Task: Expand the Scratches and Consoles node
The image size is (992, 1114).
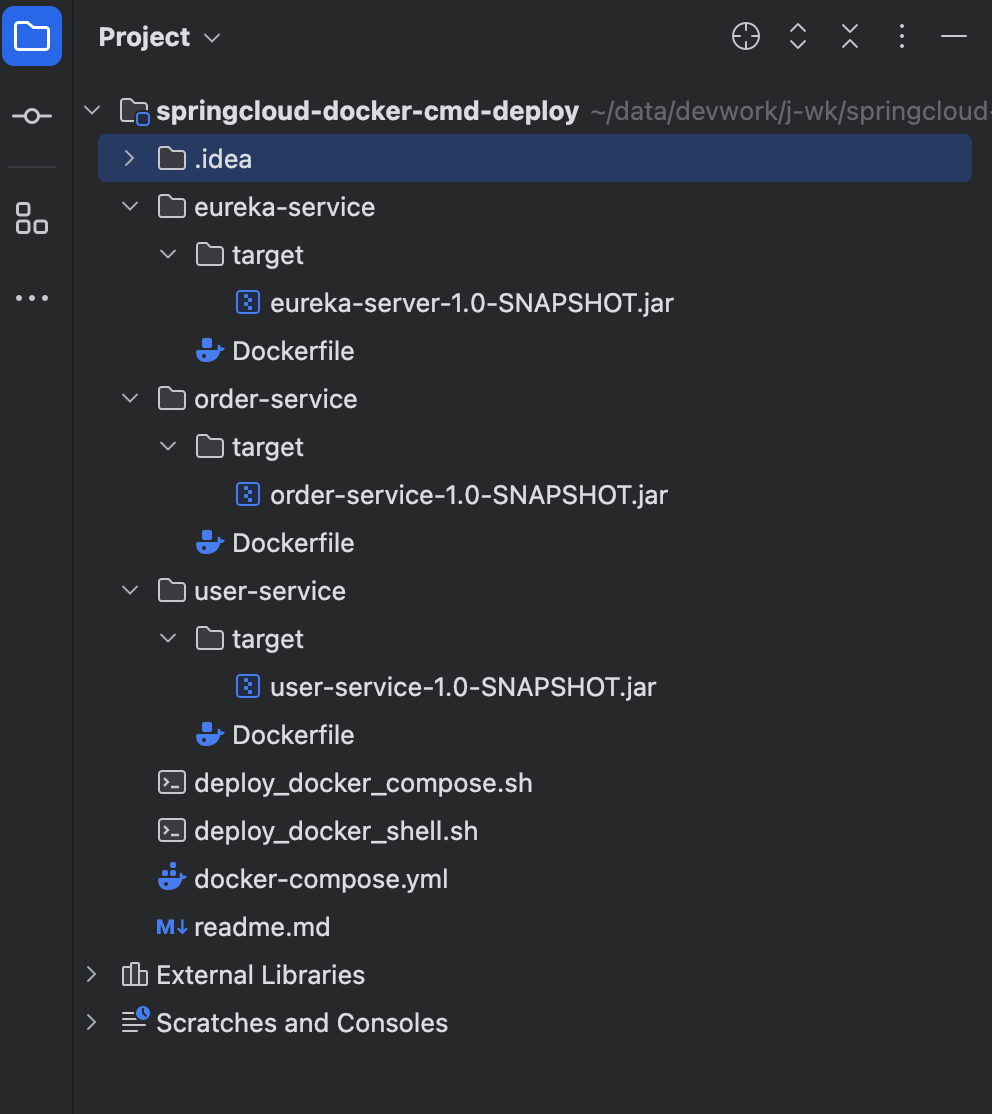Action: point(91,1022)
